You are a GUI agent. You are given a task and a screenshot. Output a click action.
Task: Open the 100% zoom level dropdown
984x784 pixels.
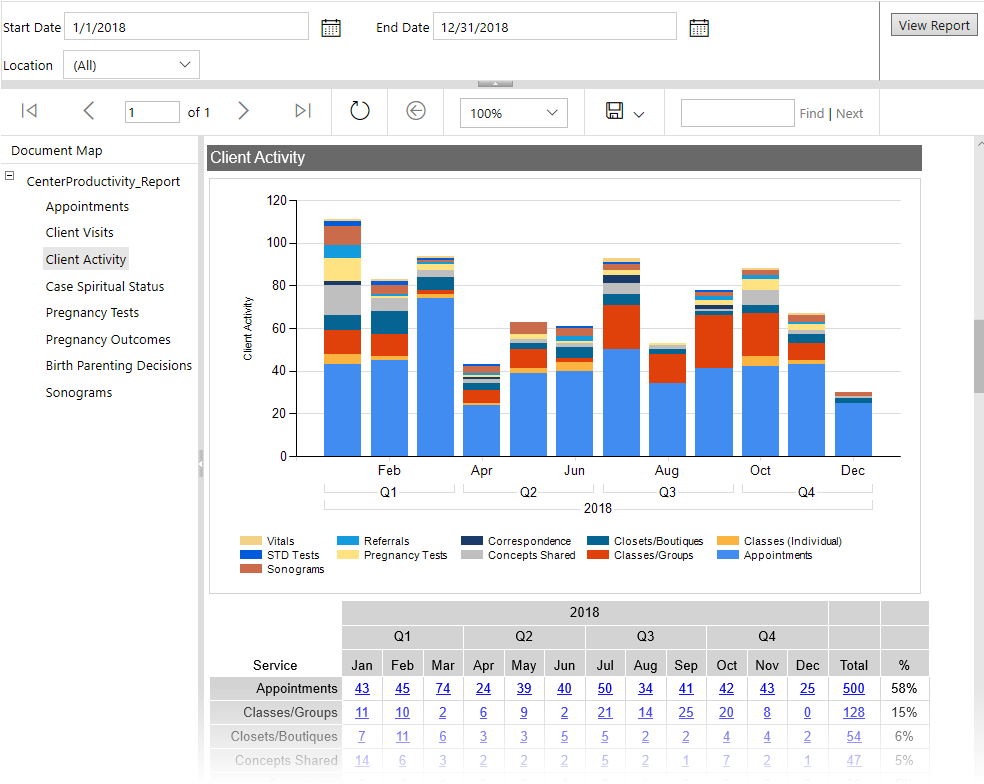pos(513,113)
